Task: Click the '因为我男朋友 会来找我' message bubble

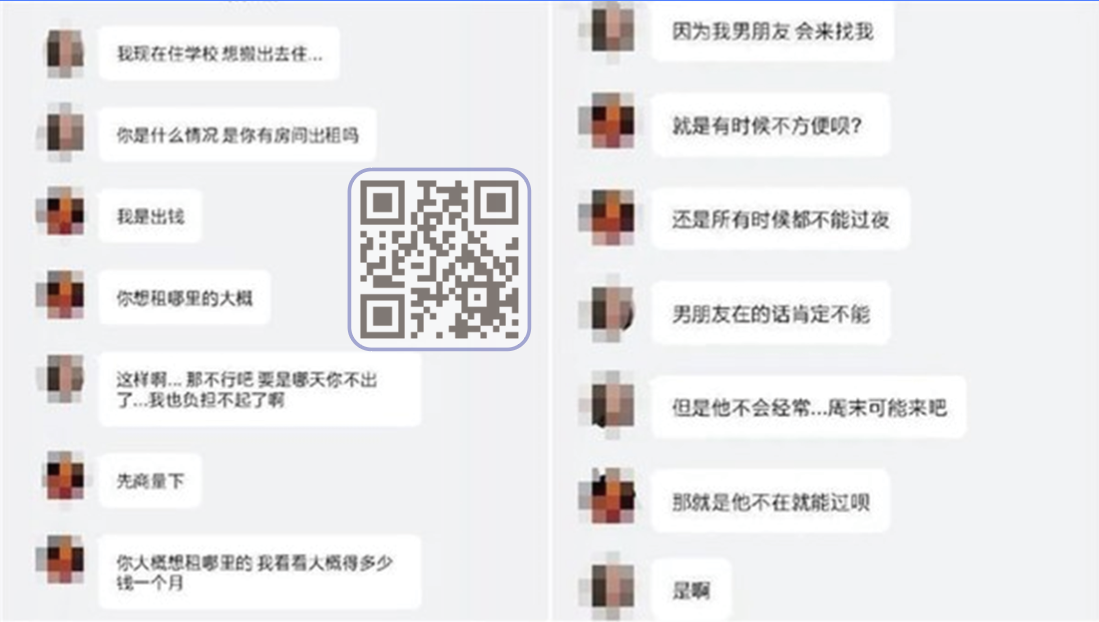Action: coord(772,31)
